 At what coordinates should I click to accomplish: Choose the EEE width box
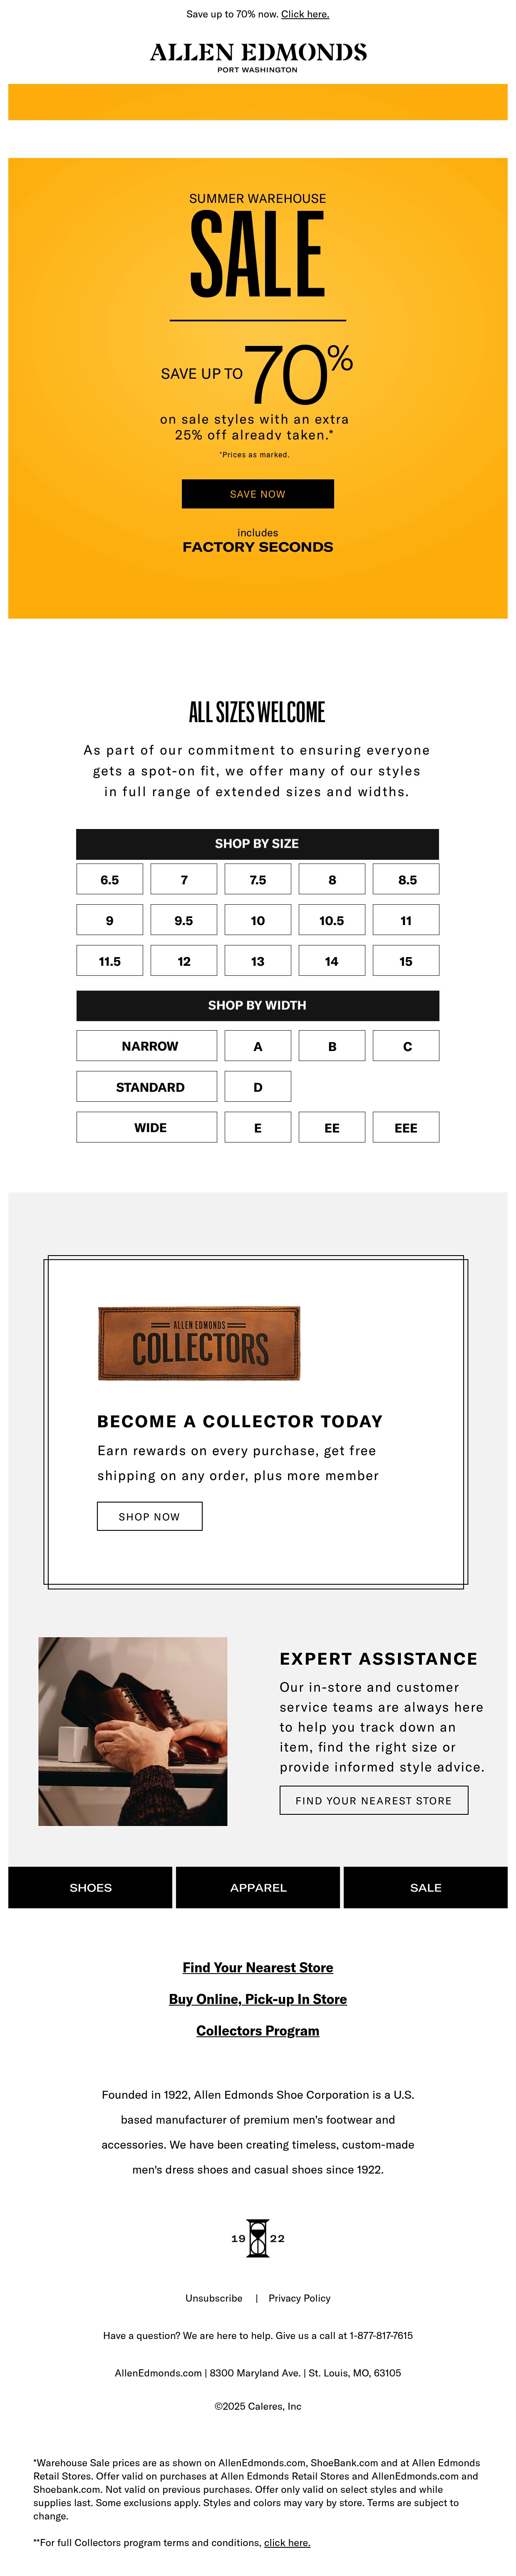[x=406, y=1128]
